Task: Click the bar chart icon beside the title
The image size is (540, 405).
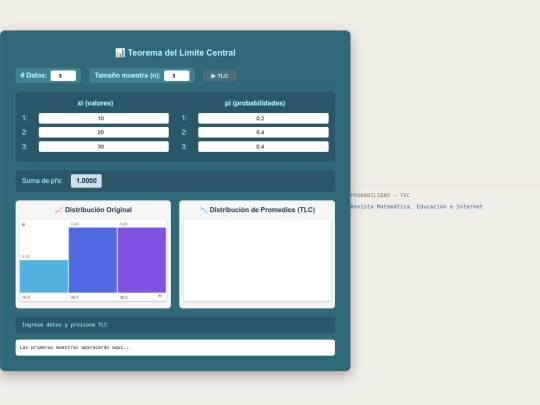Action: point(120,53)
